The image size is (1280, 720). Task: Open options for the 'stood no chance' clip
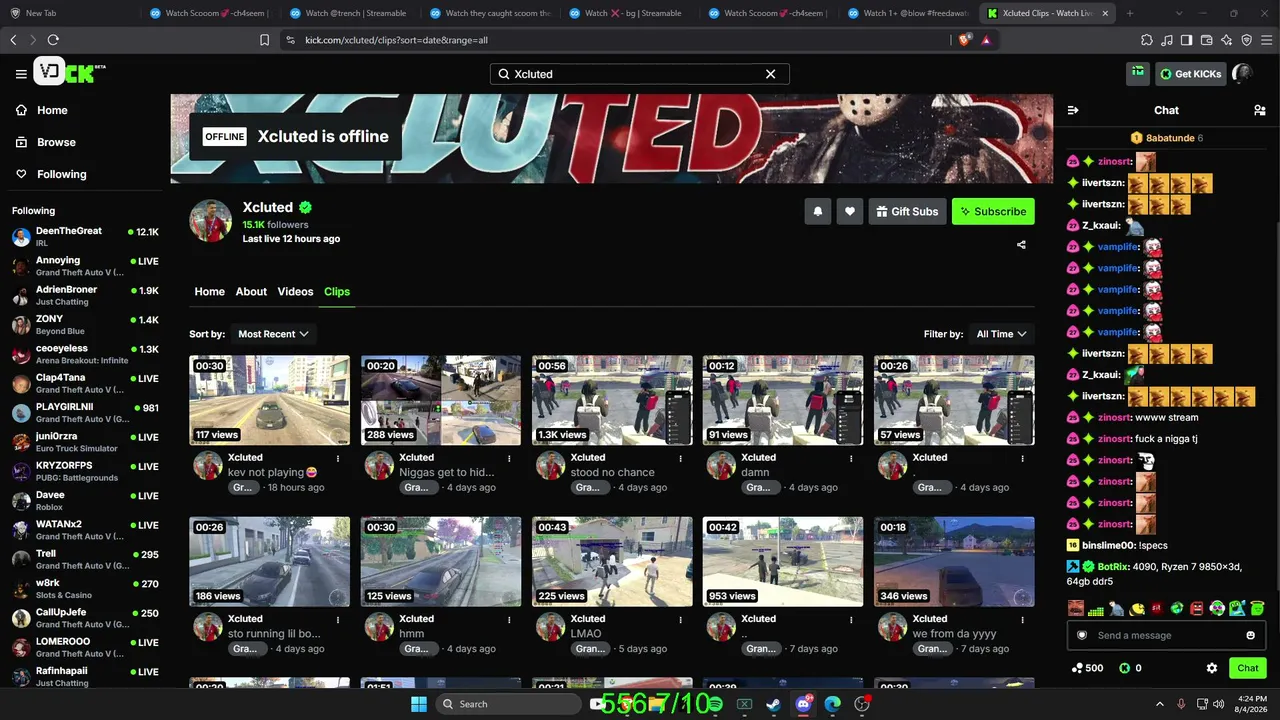(680, 458)
